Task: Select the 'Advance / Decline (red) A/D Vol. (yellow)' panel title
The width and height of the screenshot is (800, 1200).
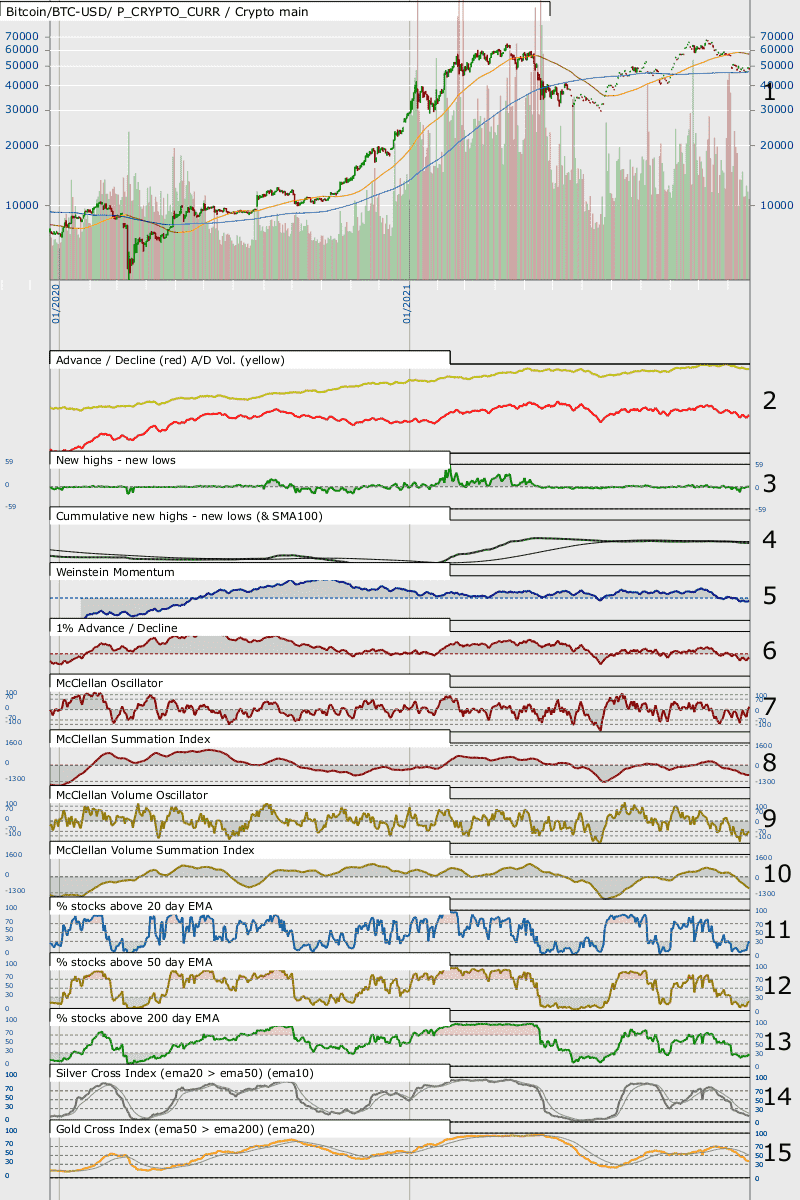Action: 171,359
